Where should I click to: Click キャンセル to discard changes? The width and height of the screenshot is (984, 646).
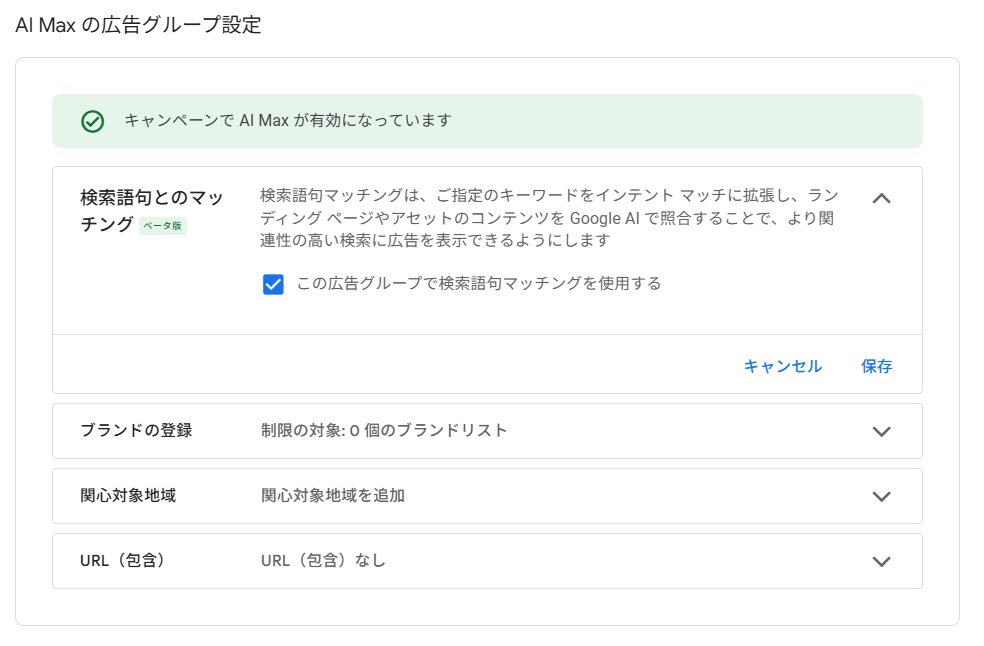point(783,366)
